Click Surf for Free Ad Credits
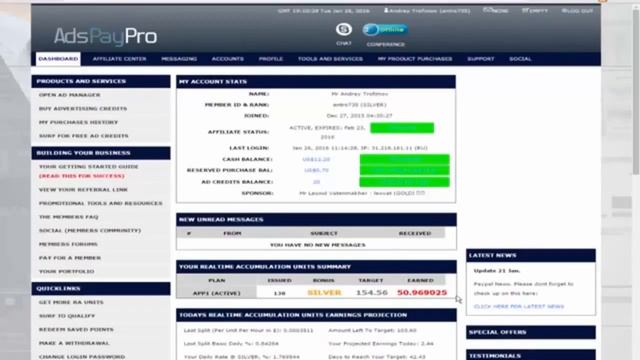 [x=83, y=136]
